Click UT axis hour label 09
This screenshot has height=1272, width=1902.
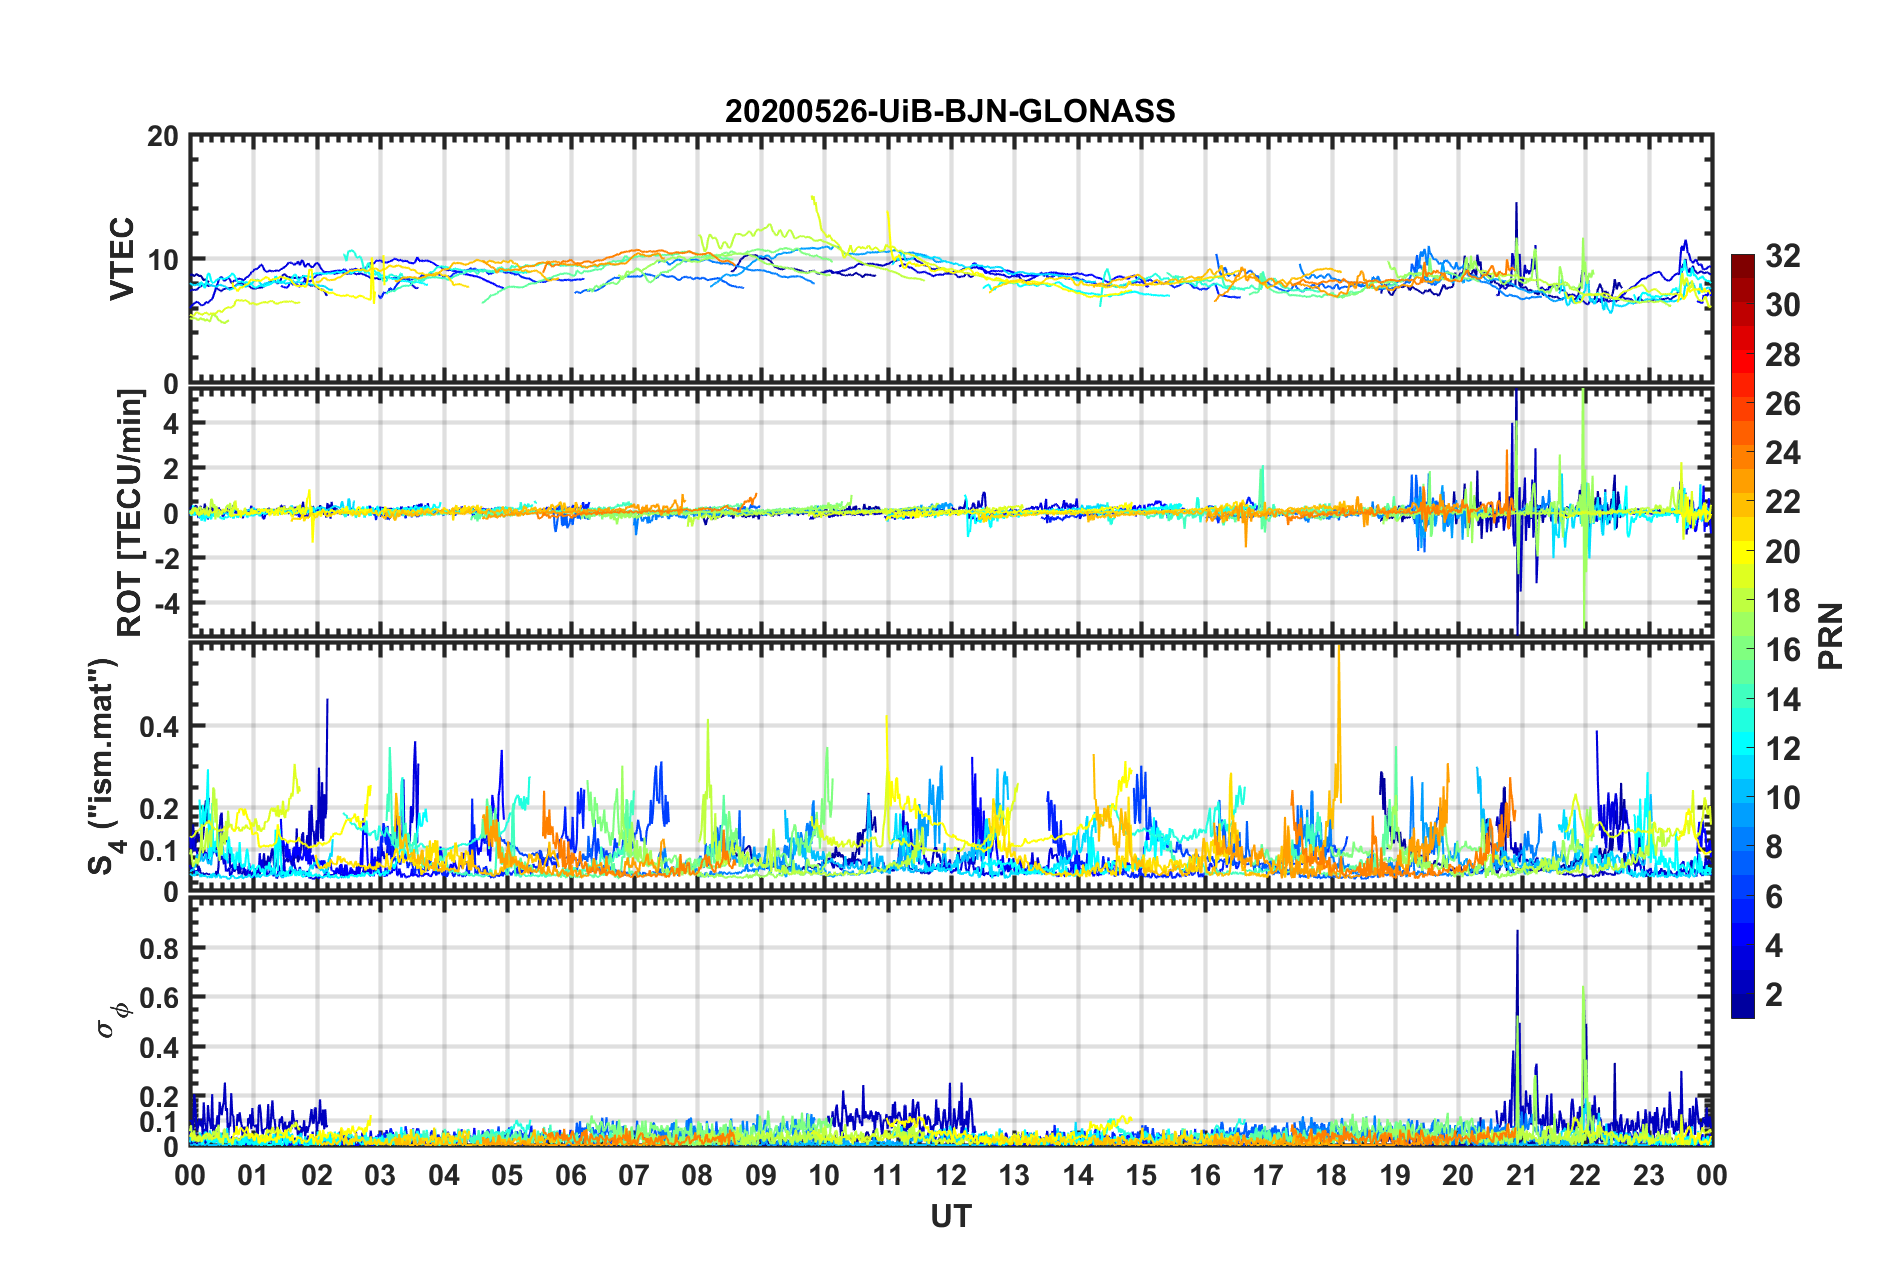pyautogui.click(x=761, y=1175)
